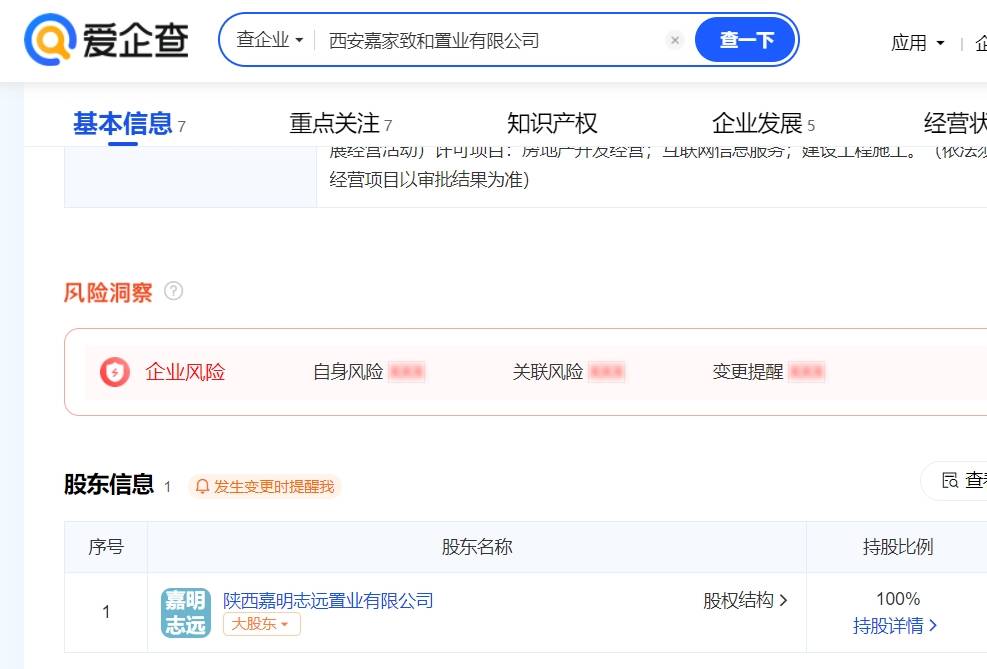The image size is (987, 669).
Task: View 变更提醒 details
Action: click(769, 372)
